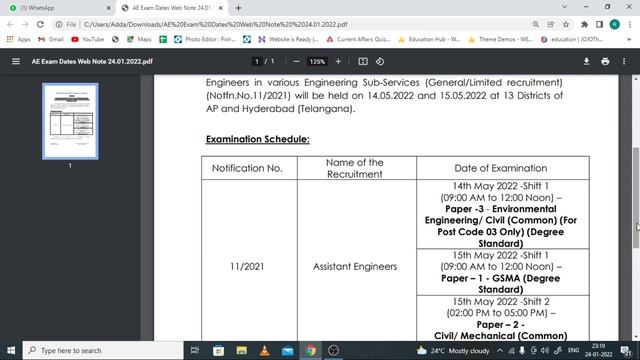Open the Gmail bookmark
640x360 pixels.
point(51,39)
